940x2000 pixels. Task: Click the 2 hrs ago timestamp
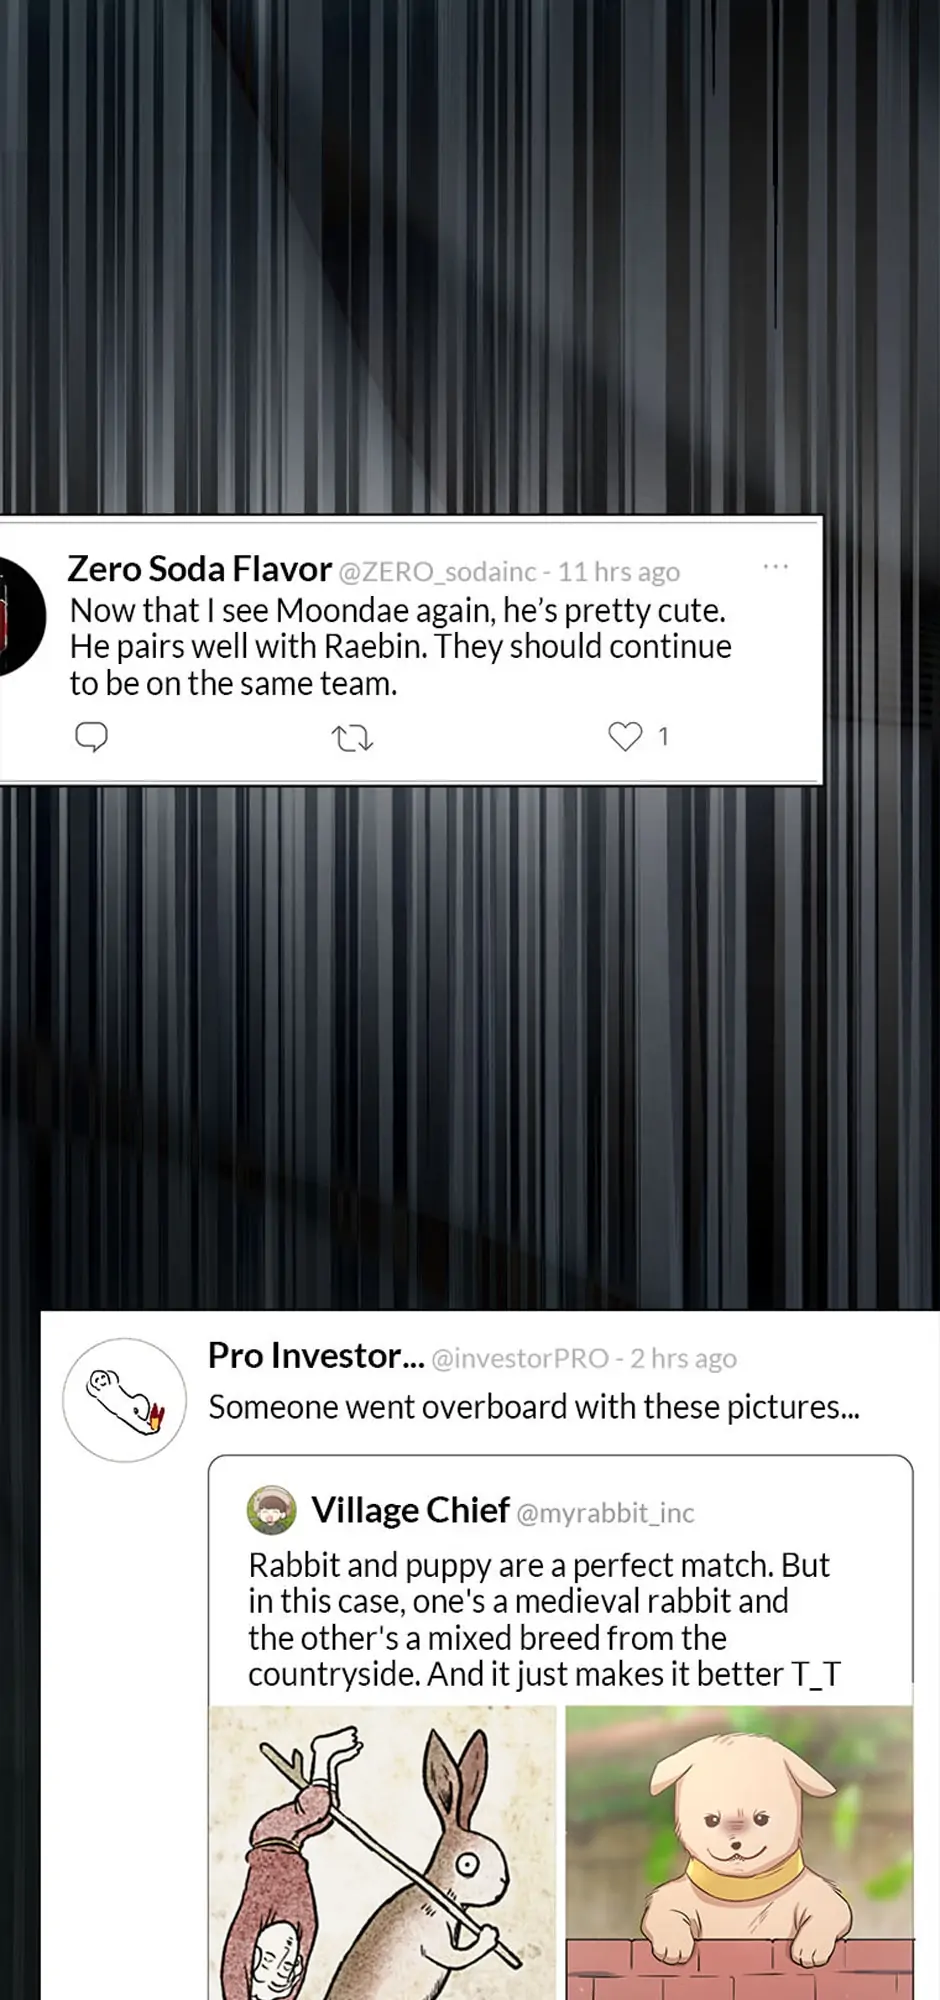pos(683,1358)
